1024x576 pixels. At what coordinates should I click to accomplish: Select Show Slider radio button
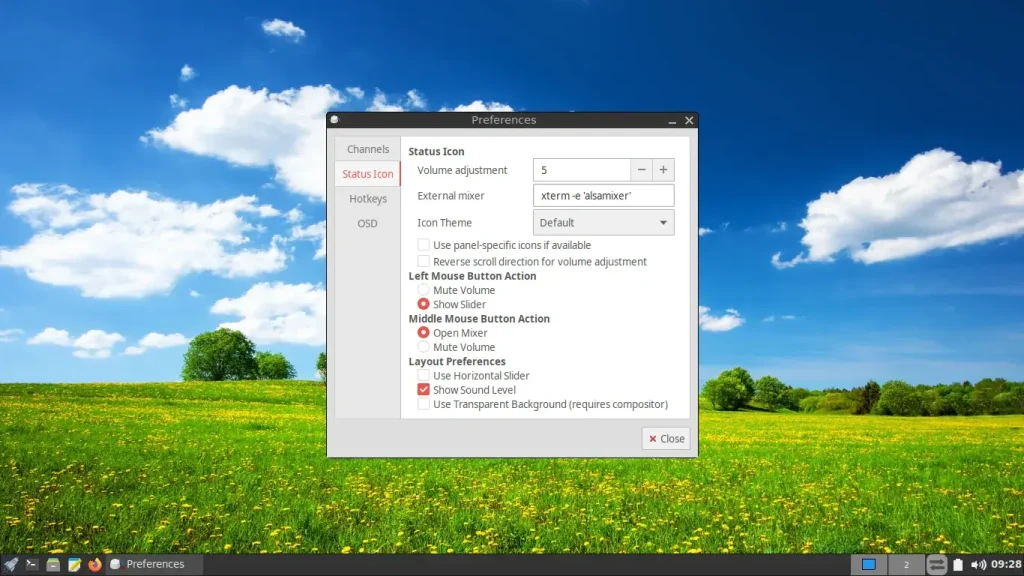click(x=424, y=304)
